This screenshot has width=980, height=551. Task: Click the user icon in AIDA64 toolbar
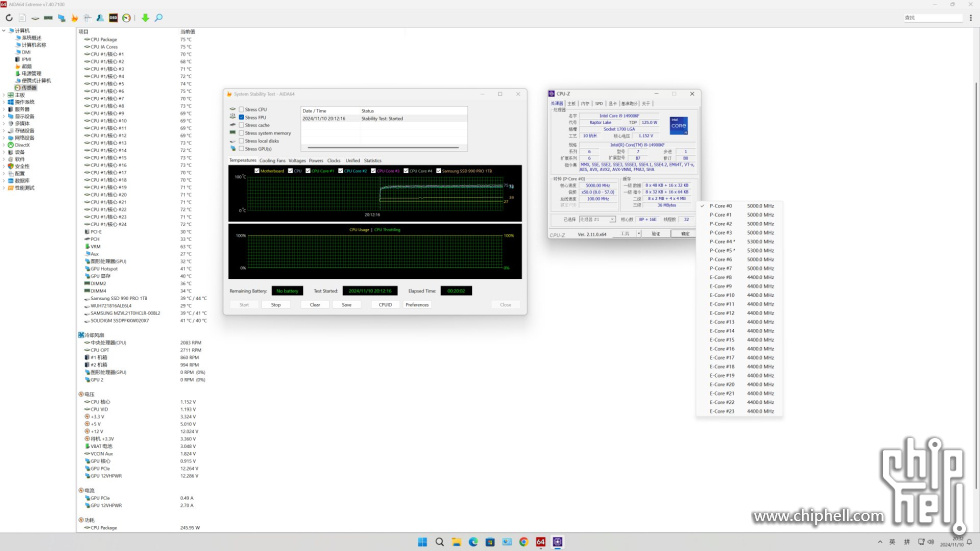[x=100, y=18]
